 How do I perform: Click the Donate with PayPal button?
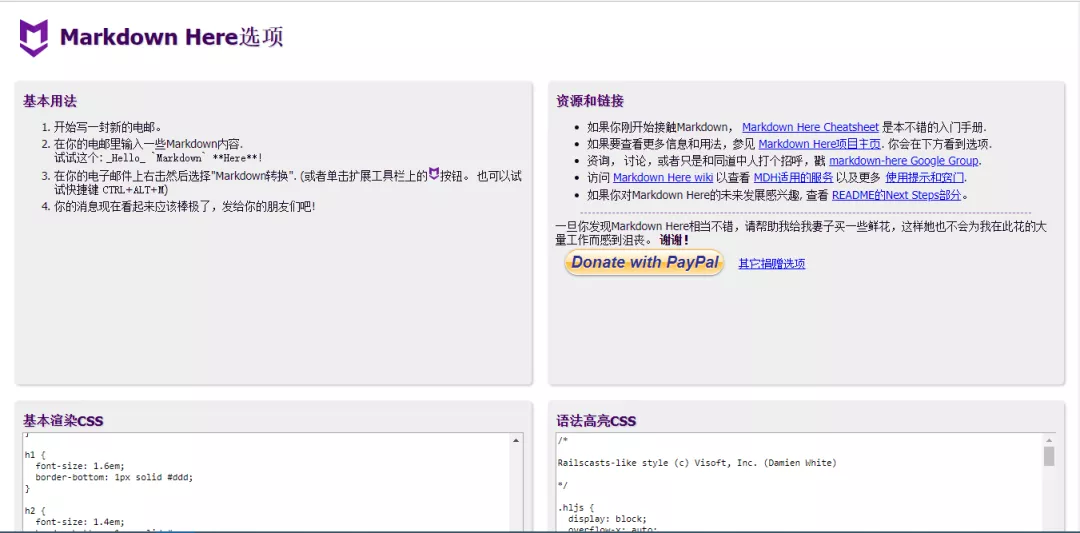pyautogui.click(x=644, y=262)
